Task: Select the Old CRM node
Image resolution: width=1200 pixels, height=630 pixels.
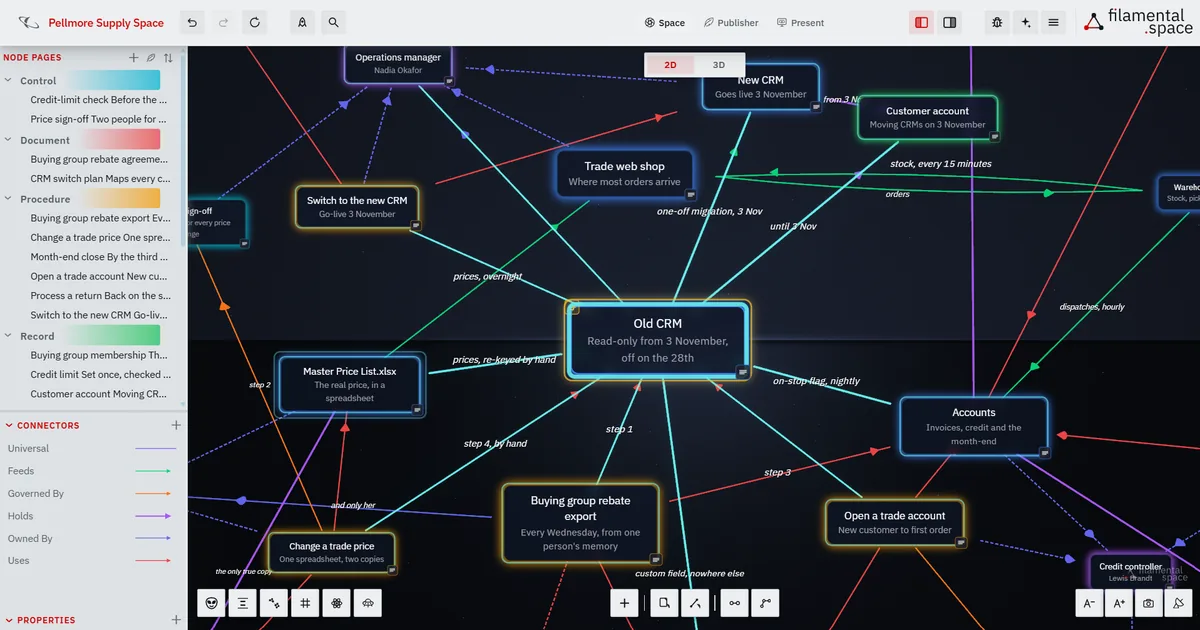Action: tap(657, 340)
